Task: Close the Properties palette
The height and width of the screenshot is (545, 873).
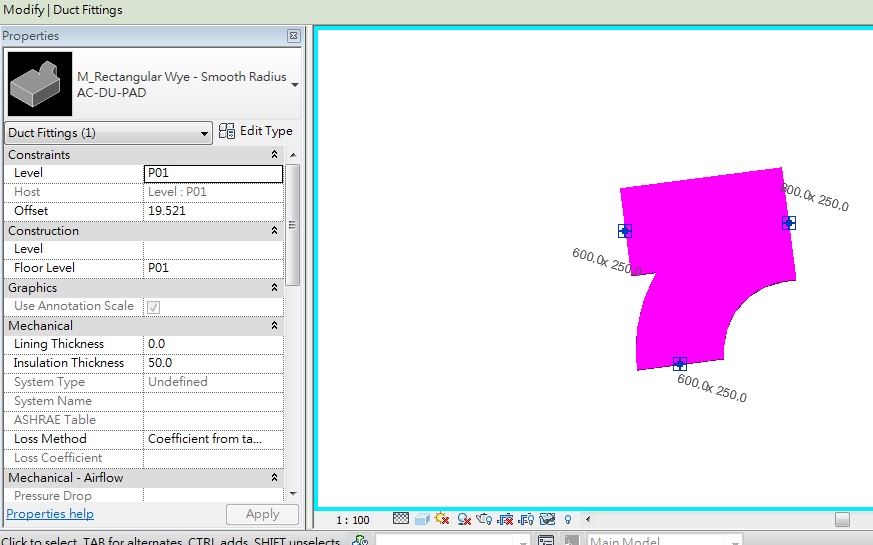Action: (x=293, y=36)
